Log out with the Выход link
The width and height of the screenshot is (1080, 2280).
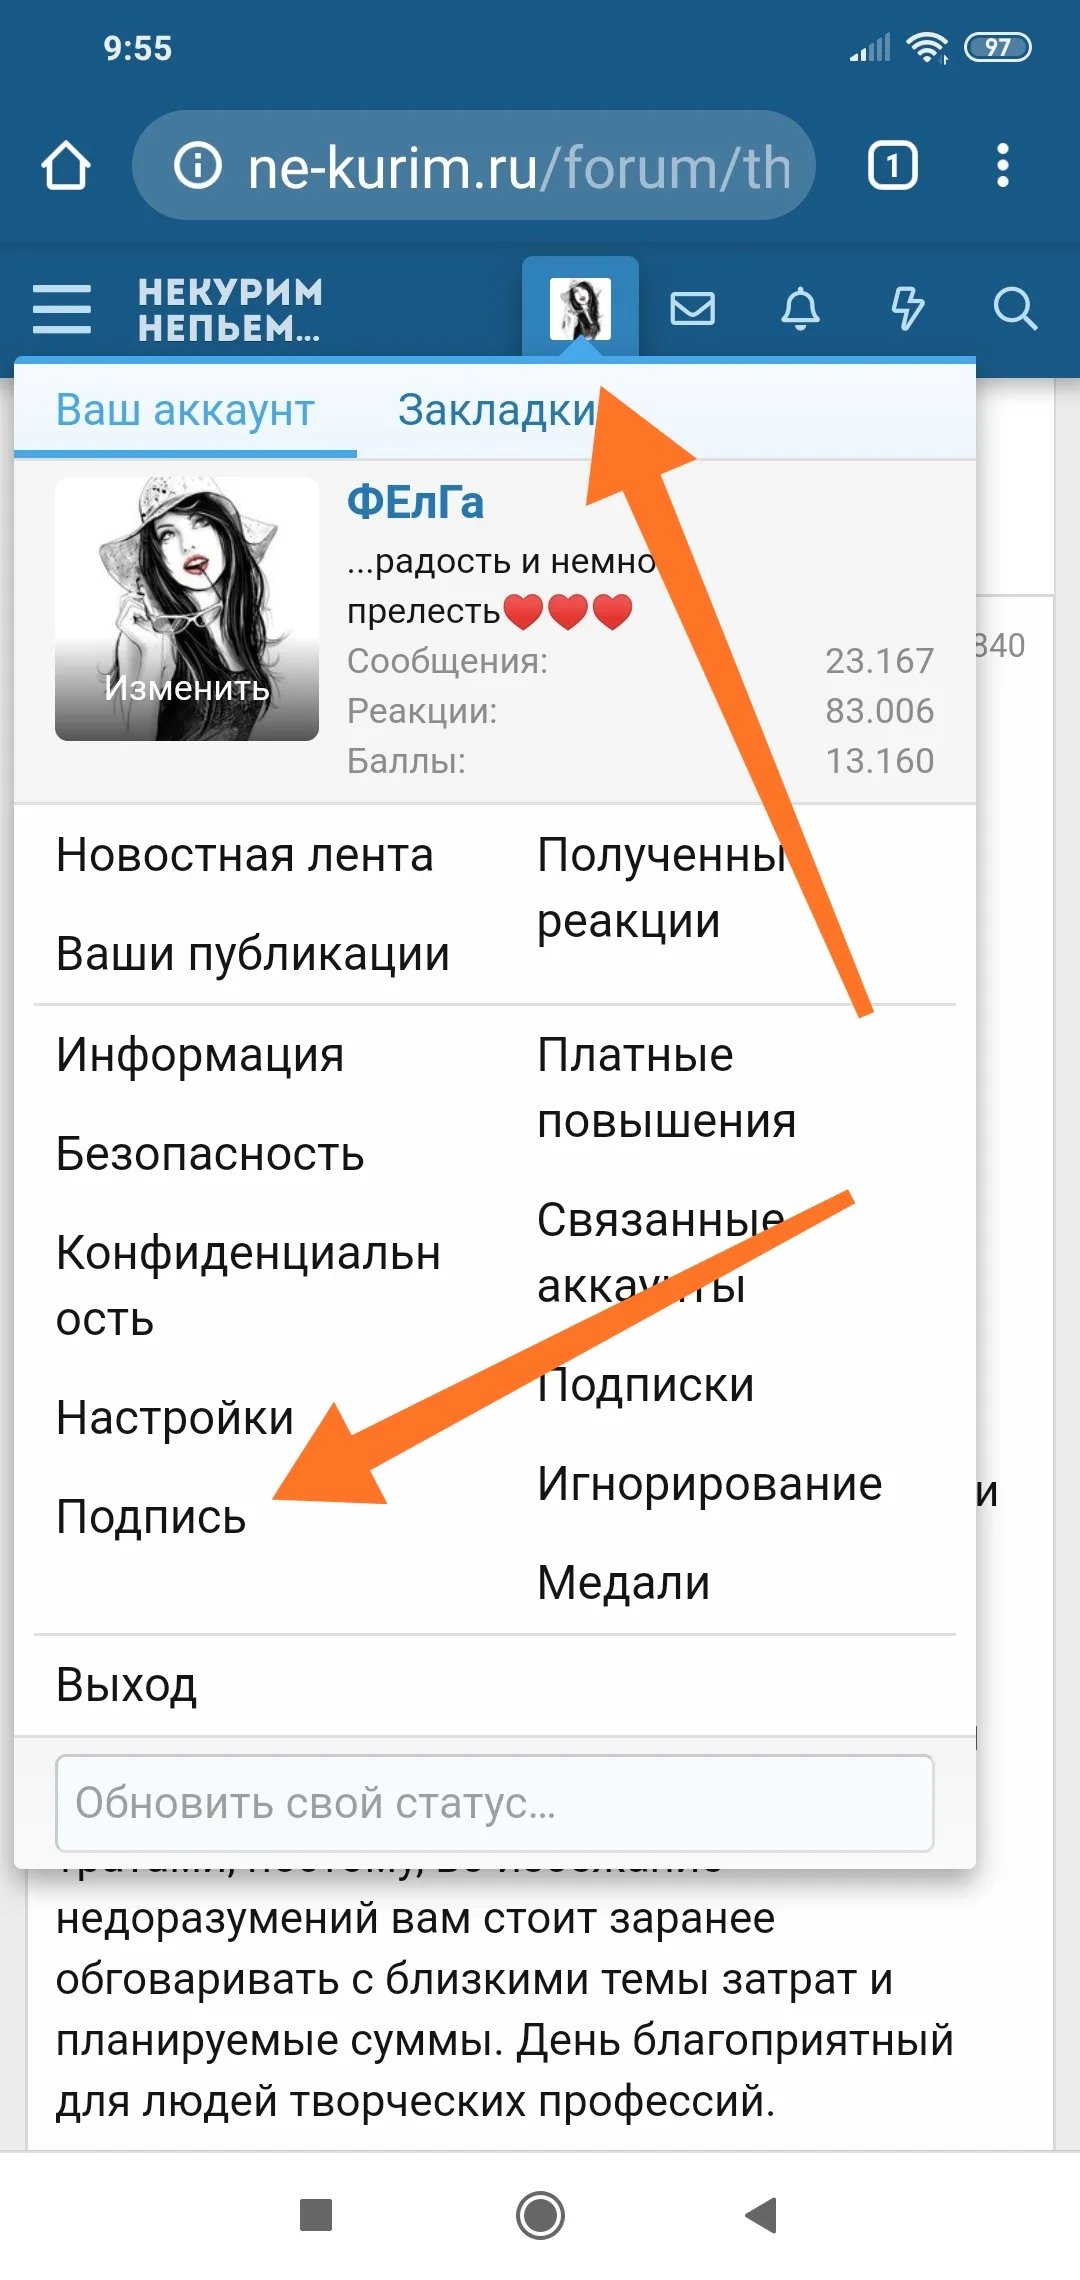tap(127, 1685)
